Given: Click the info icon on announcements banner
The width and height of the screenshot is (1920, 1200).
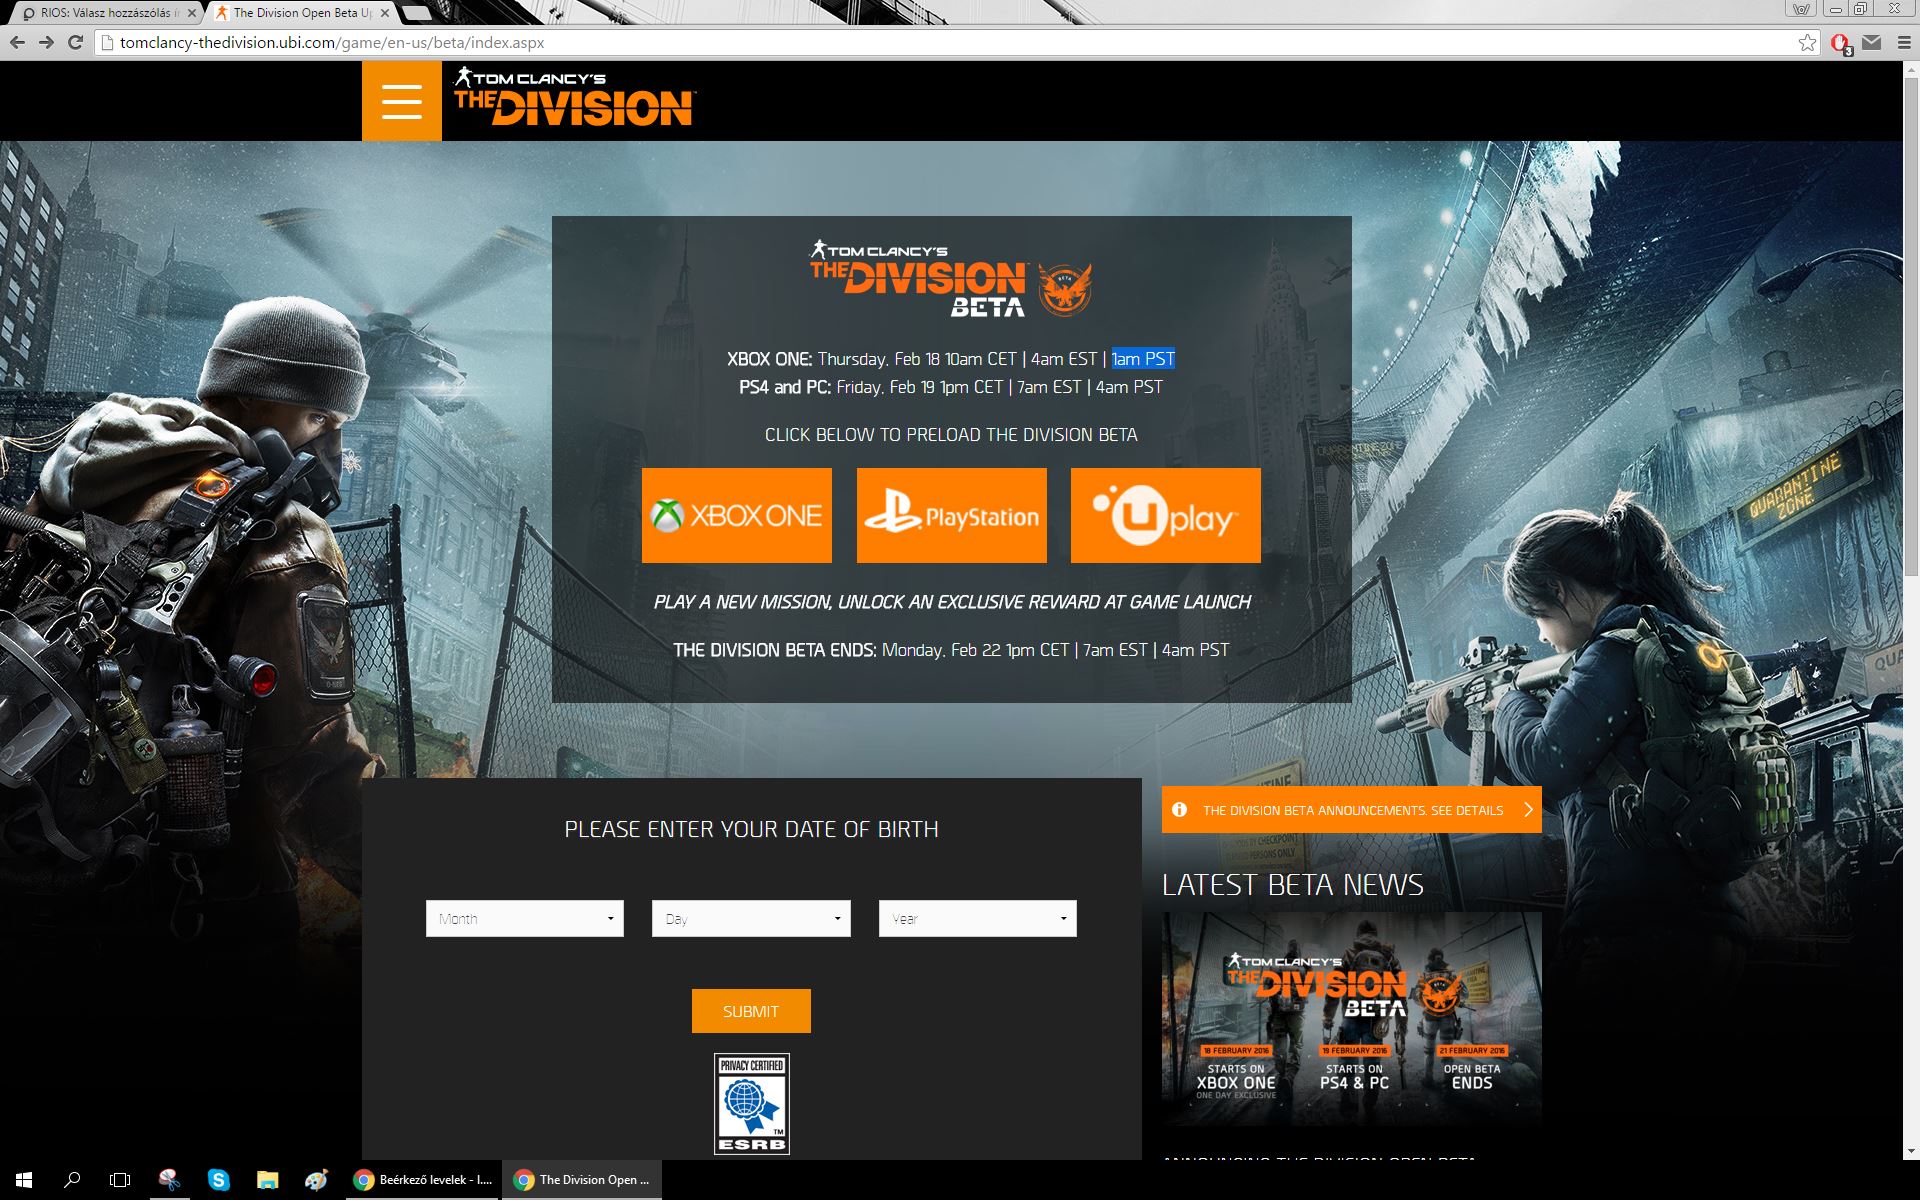Looking at the screenshot, I should (x=1179, y=810).
